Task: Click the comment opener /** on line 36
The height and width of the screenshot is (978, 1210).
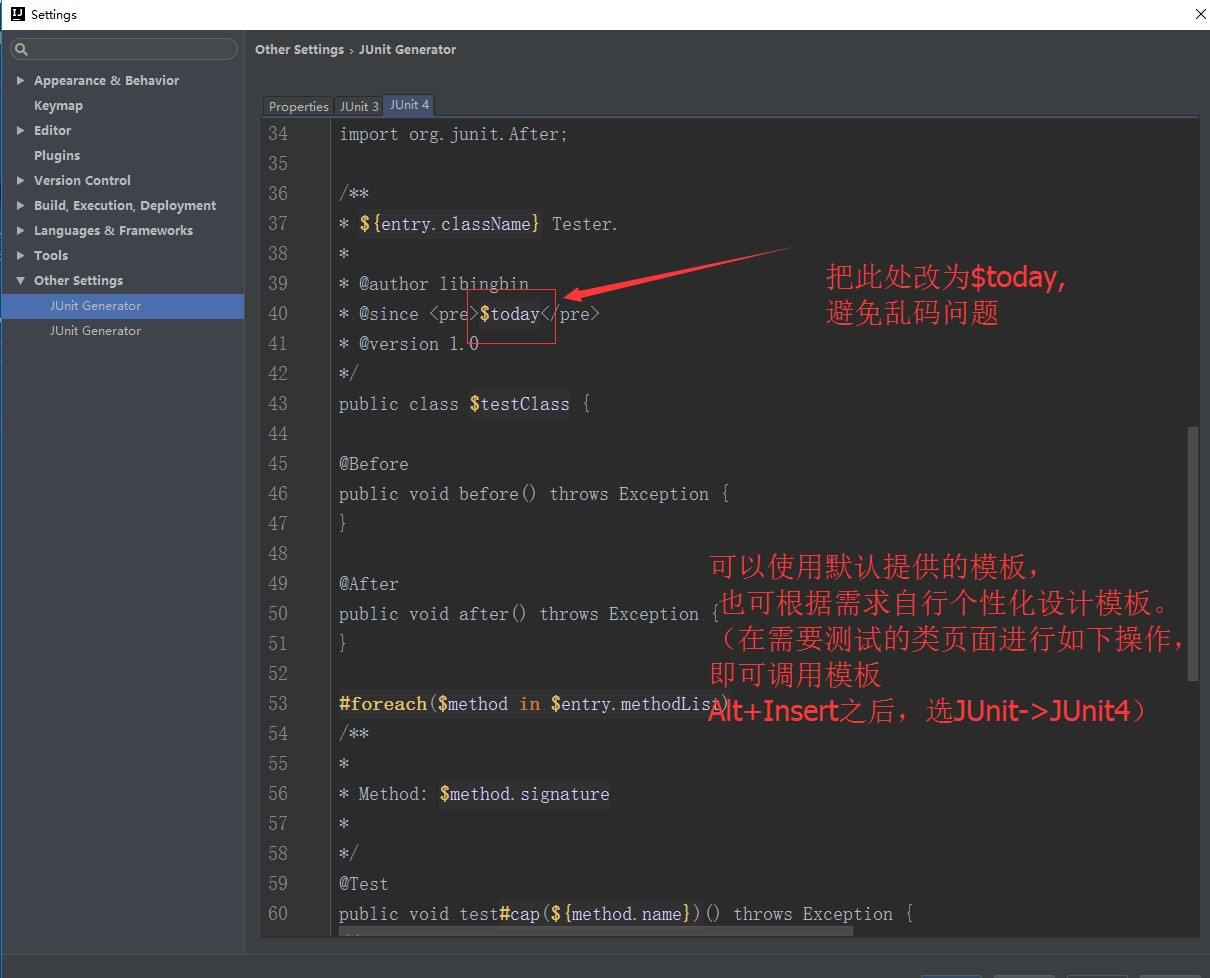Action: point(354,194)
